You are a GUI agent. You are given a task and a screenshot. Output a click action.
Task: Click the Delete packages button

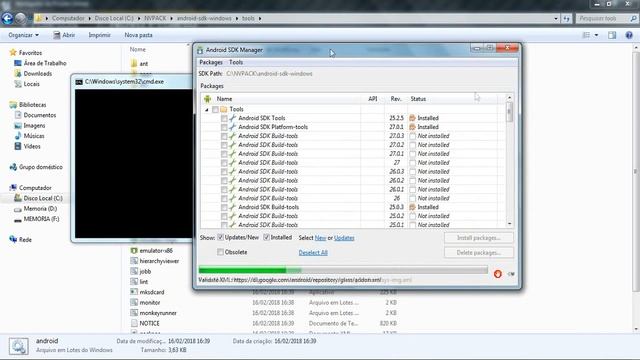pyautogui.click(x=479, y=253)
